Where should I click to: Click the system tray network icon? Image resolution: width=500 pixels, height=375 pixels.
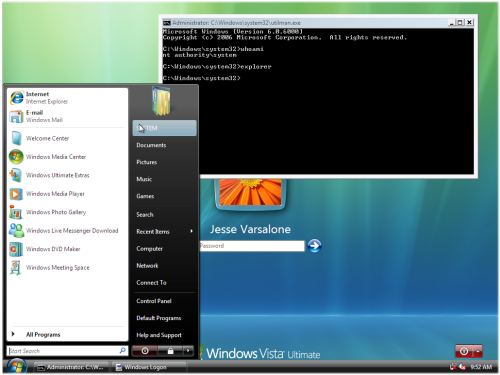tap(453, 367)
